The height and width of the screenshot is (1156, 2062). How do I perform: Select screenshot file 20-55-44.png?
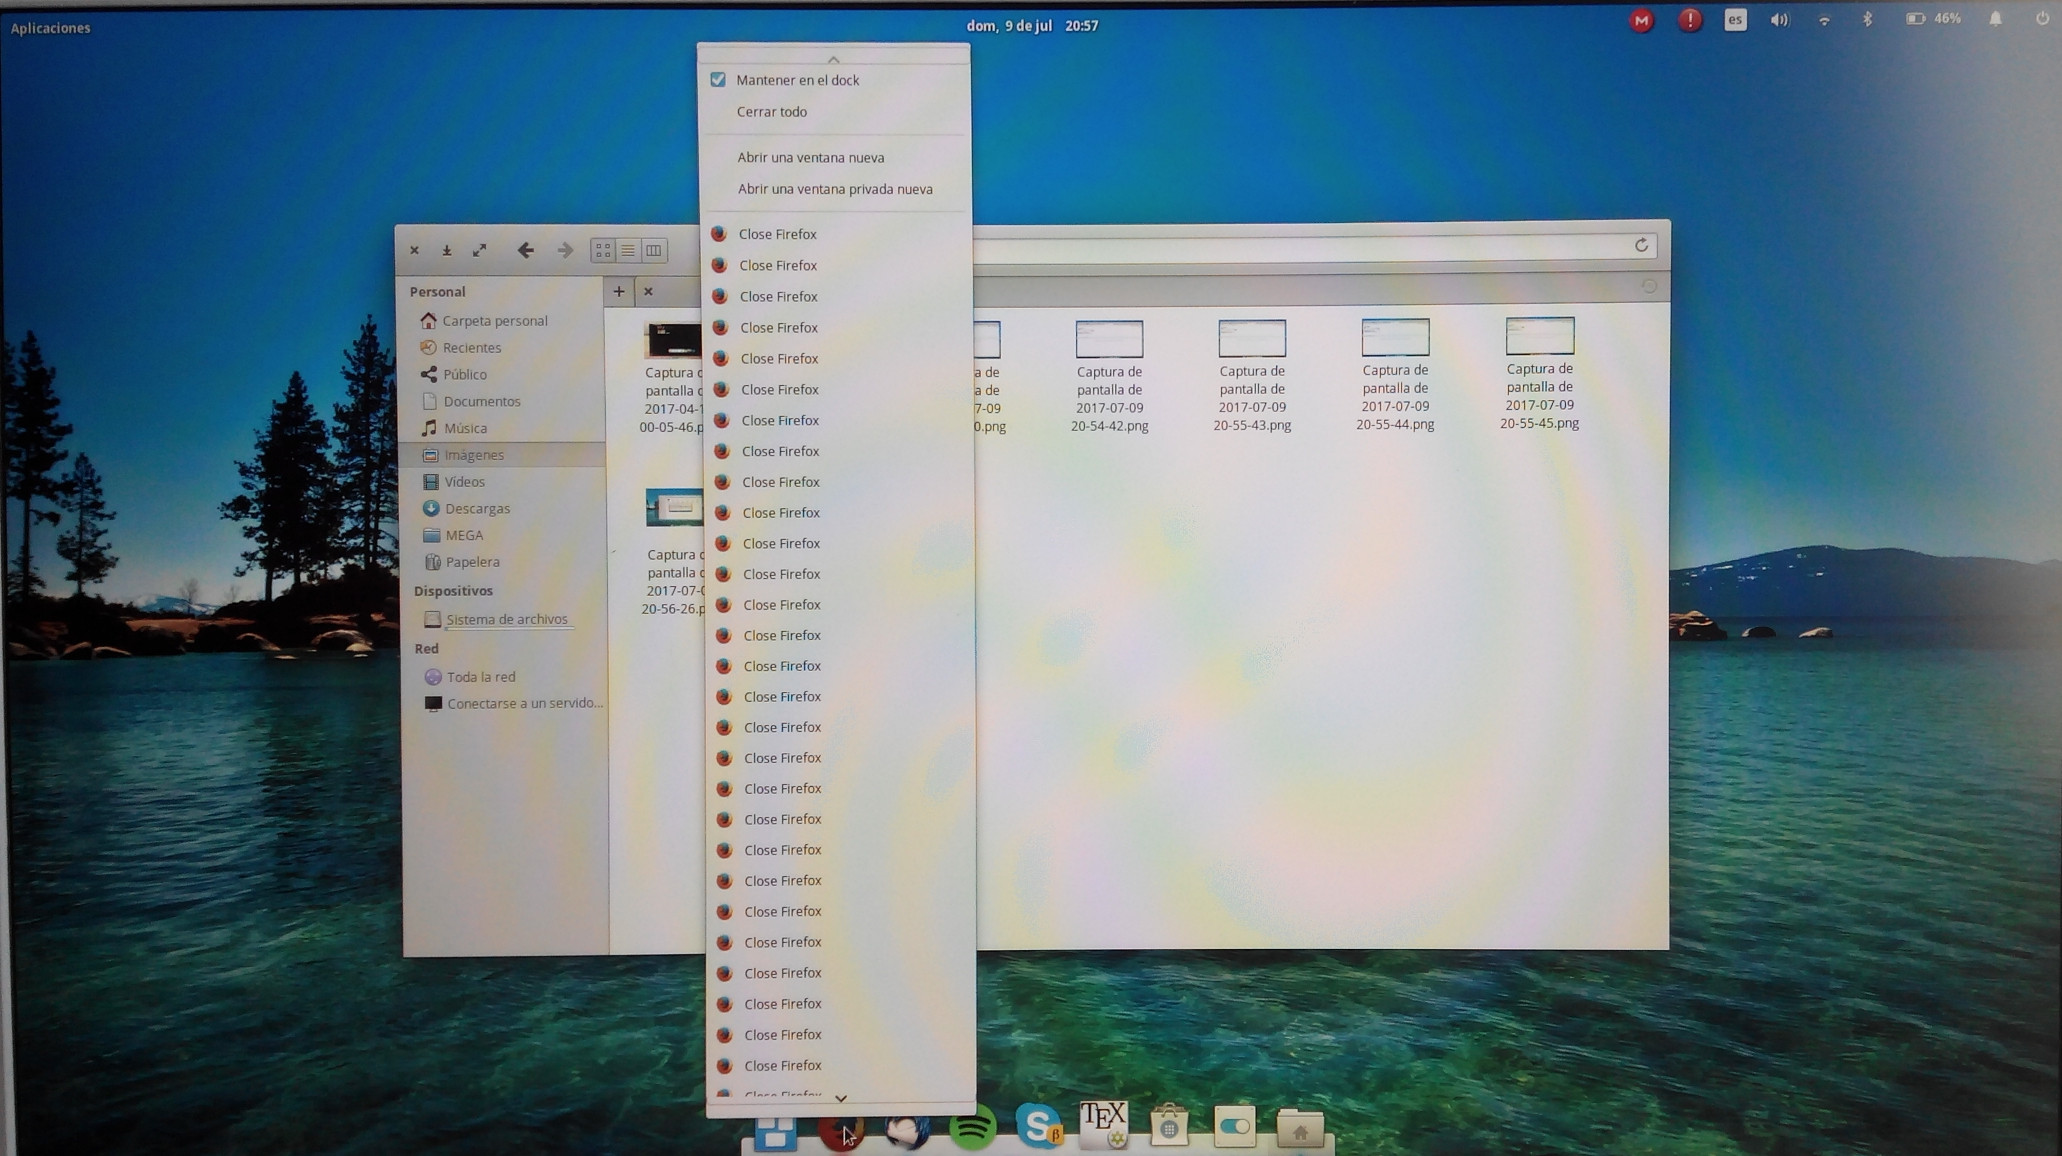point(1395,375)
